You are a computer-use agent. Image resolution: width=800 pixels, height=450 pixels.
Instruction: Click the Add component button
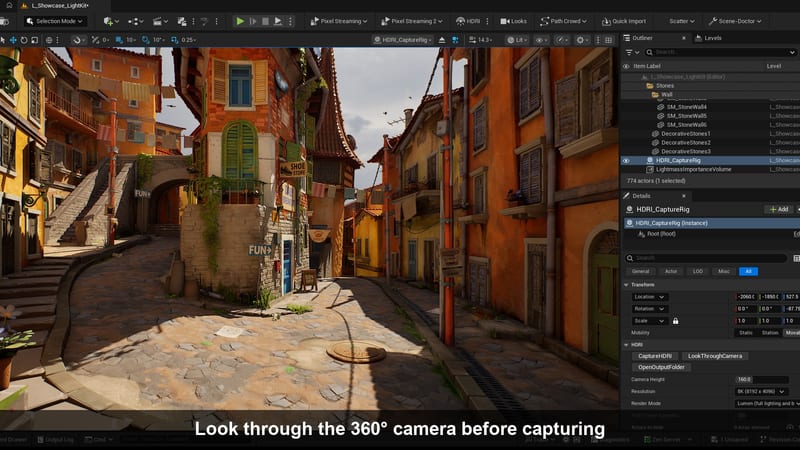[779, 209]
